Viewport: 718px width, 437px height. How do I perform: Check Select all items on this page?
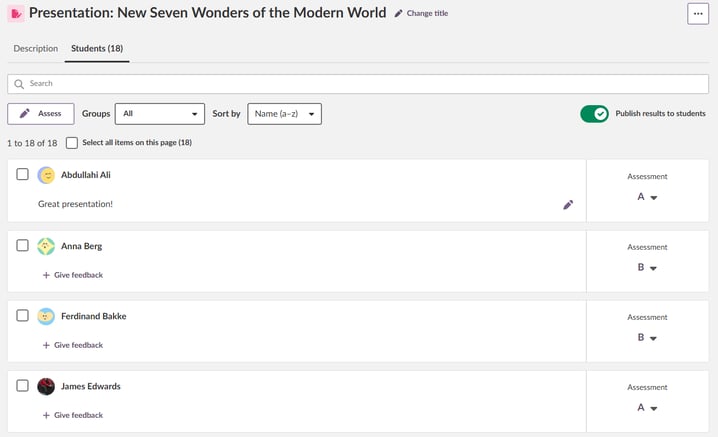coord(71,143)
